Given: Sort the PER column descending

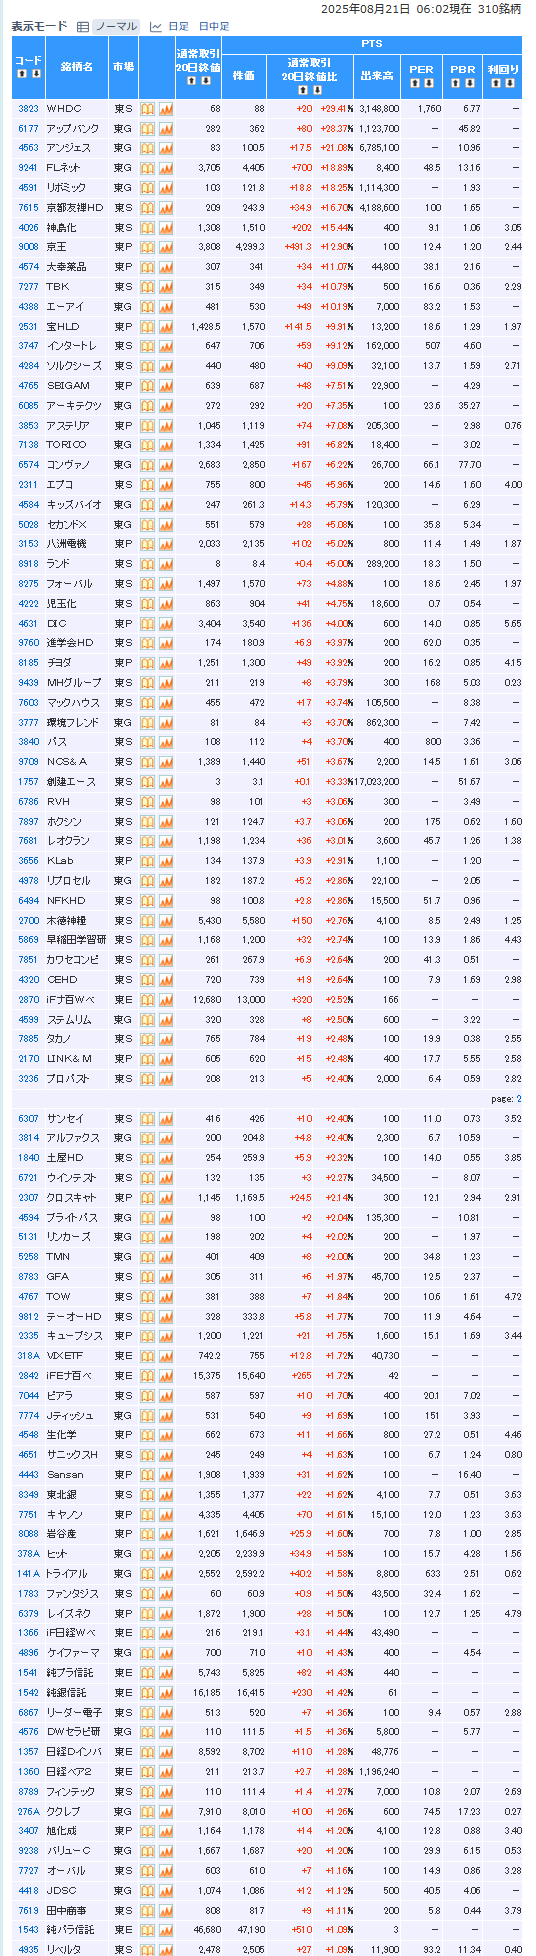Looking at the screenshot, I should click(x=429, y=84).
